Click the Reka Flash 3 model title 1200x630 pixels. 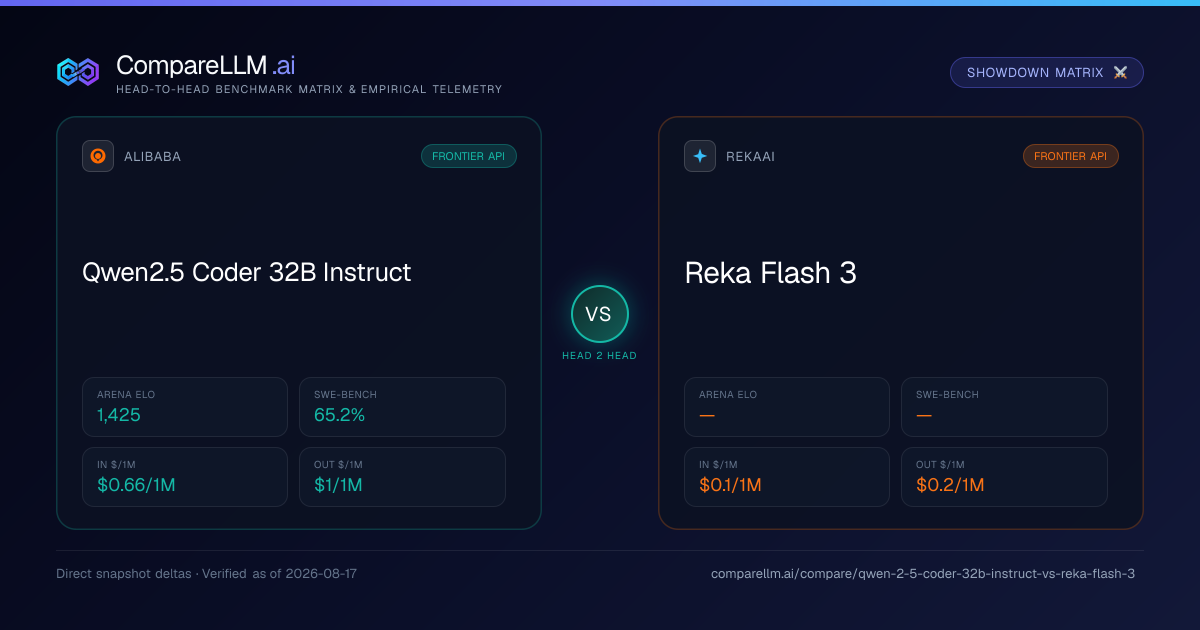point(771,272)
